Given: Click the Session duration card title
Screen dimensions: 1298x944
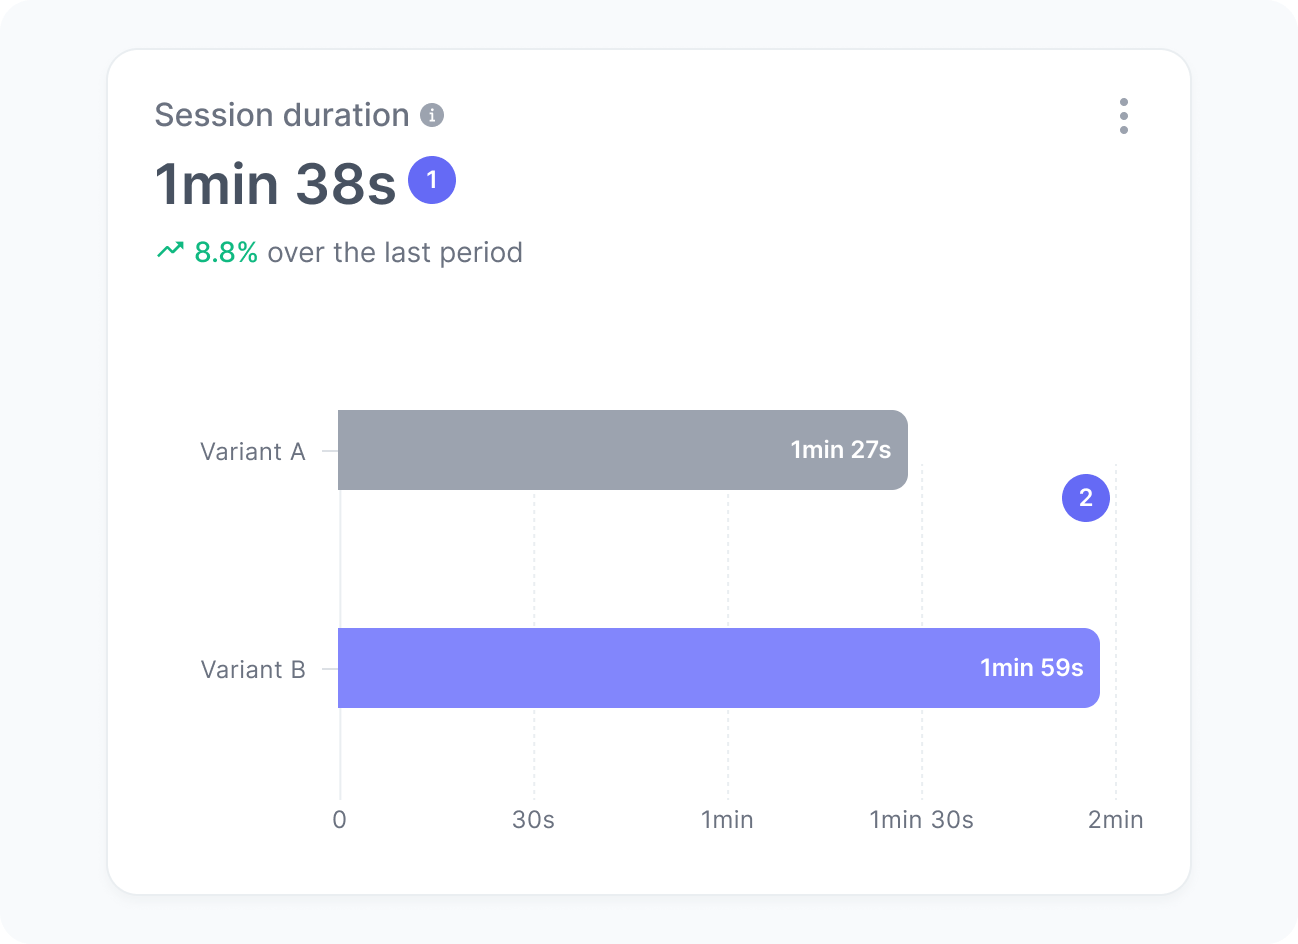Looking at the screenshot, I should (283, 115).
